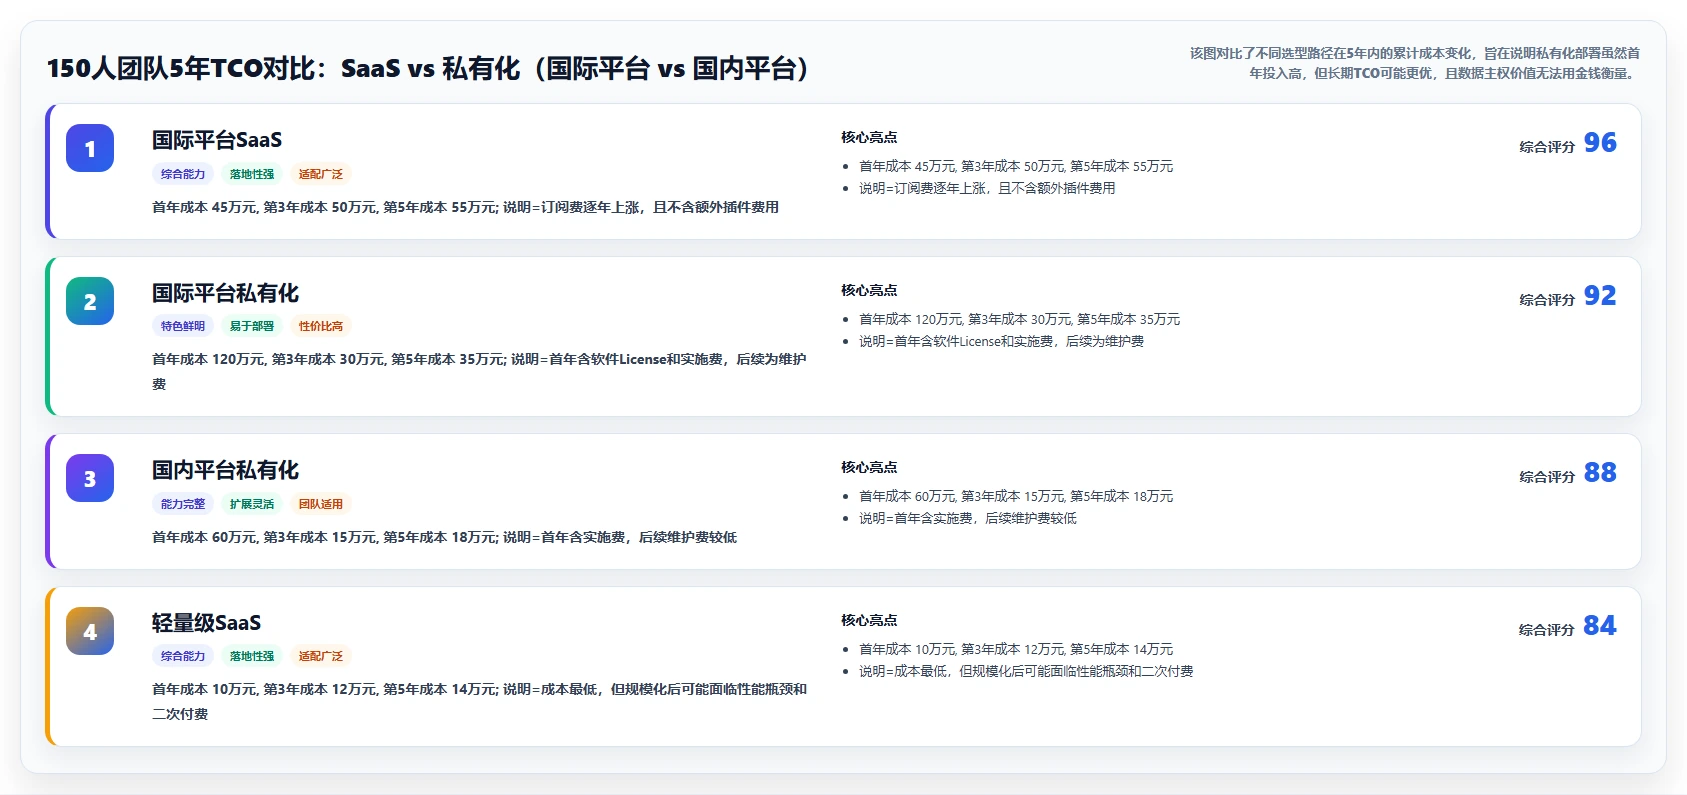The height and width of the screenshot is (795, 1687).
Task: Click the rank 3 badge icon
Action: point(90,478)
